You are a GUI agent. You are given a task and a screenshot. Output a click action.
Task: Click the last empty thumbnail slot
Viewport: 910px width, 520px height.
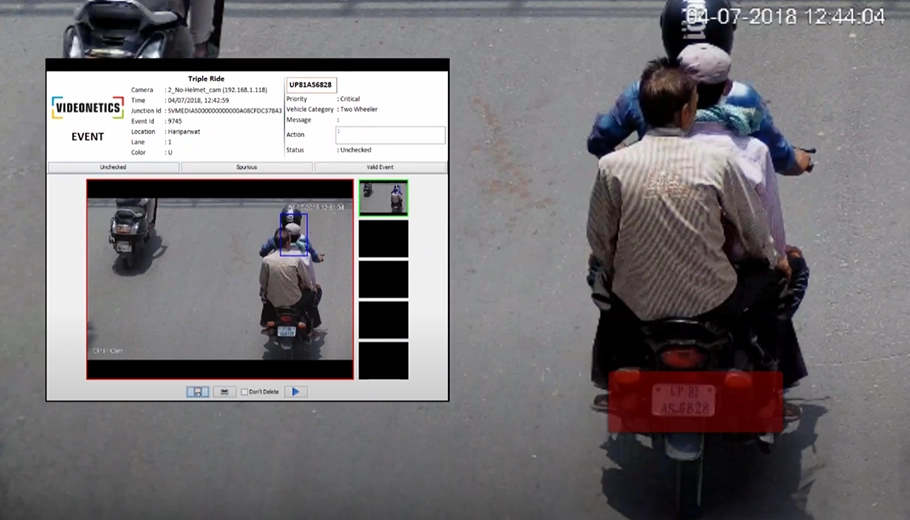click(x=383, y=361)
